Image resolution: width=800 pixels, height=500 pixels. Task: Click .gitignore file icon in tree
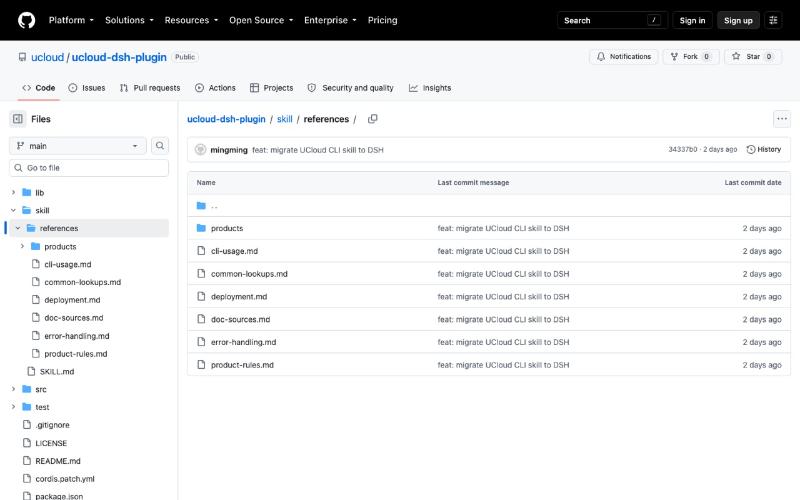pyautogui.click(x=27, y=425)
